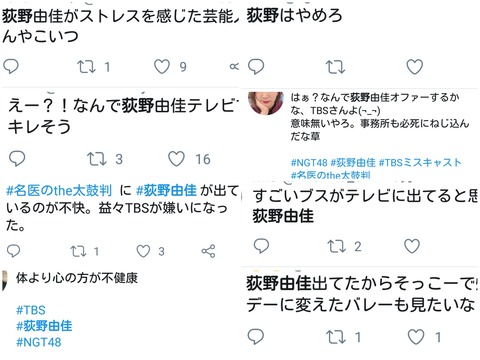Like the tweet with 16 likes
The image size is (480, 360).
(x=176, y=159)
